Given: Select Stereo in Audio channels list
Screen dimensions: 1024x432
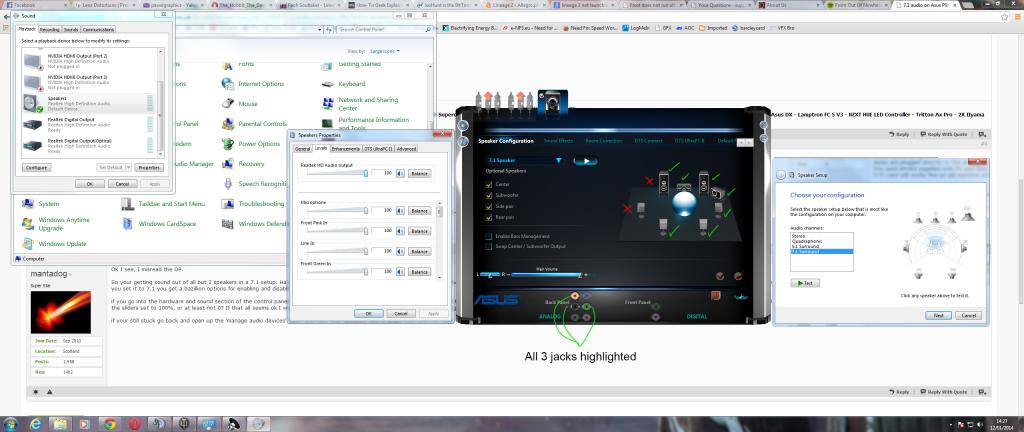Looking at the screenshot, I should pos(822,236).
